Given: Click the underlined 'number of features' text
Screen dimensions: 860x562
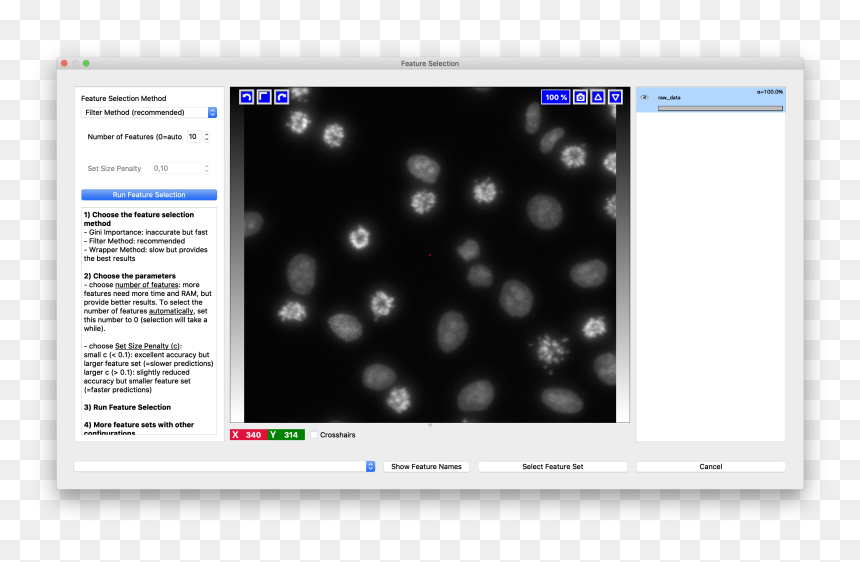Looking at the screenshot, I should [x=146, y=285].
